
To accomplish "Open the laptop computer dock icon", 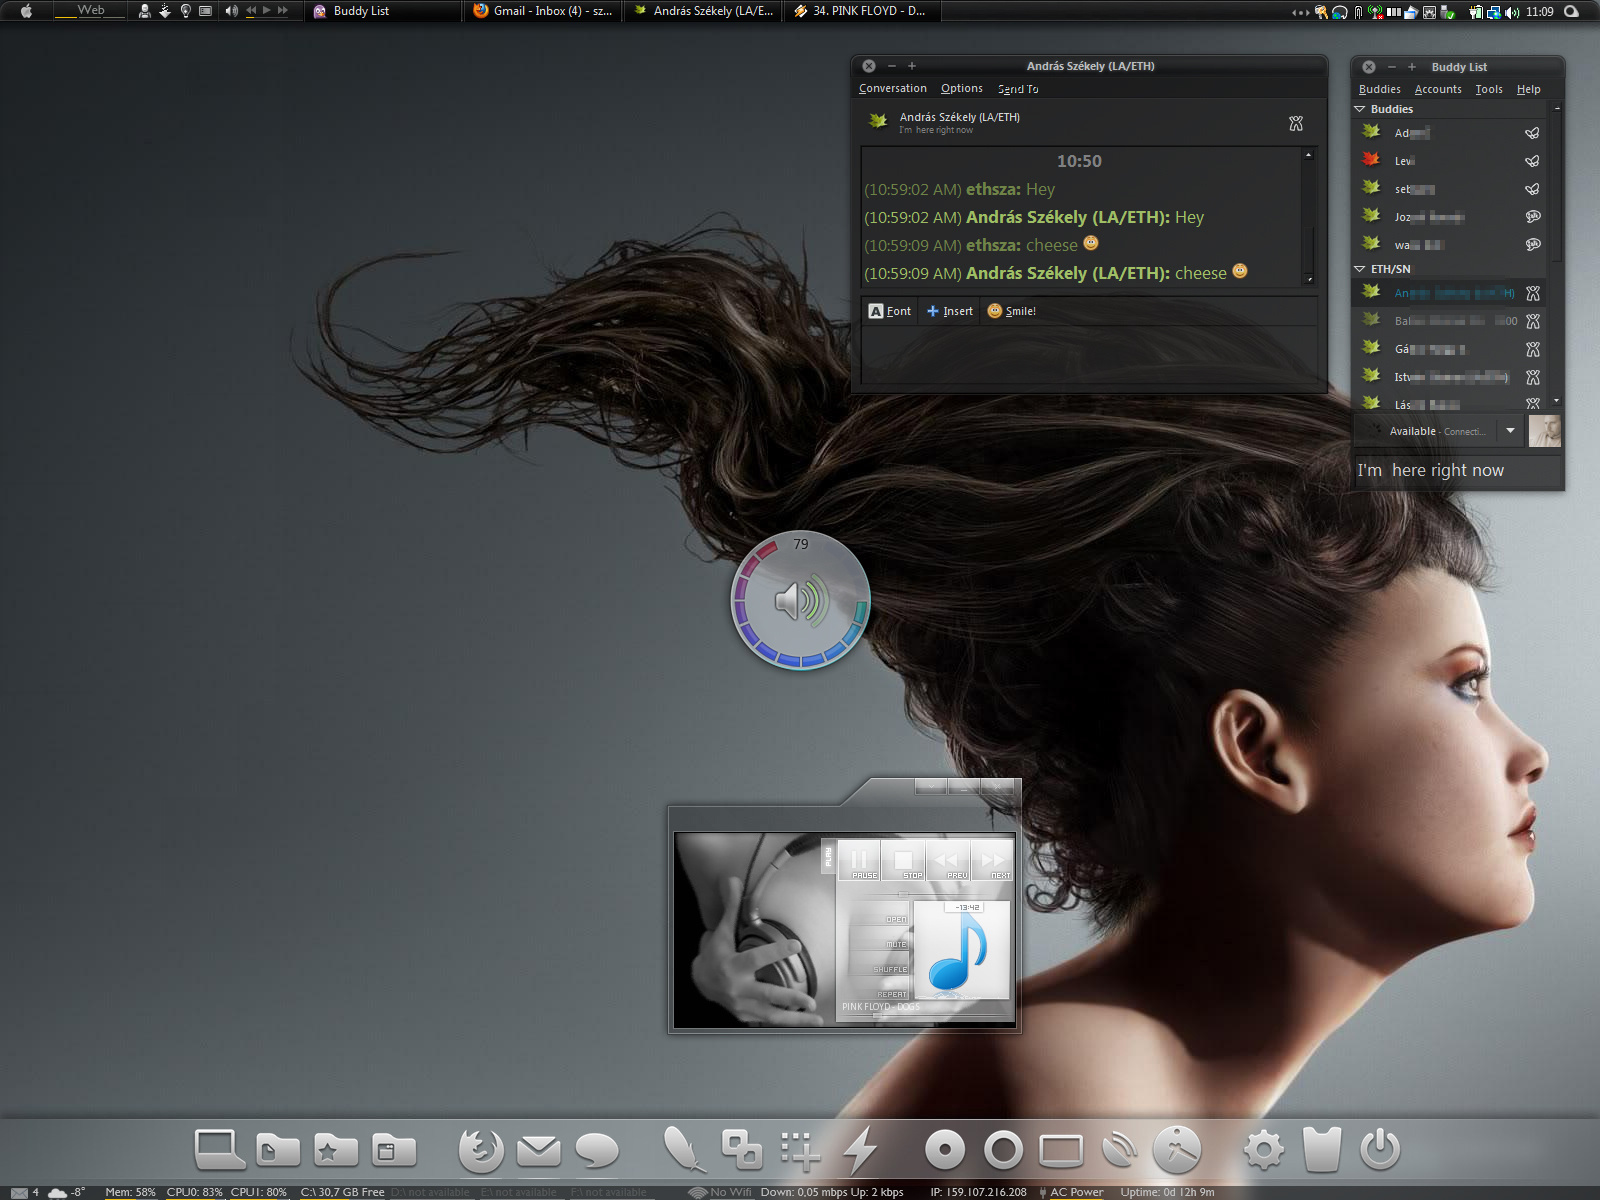I will click(220, 1150).
